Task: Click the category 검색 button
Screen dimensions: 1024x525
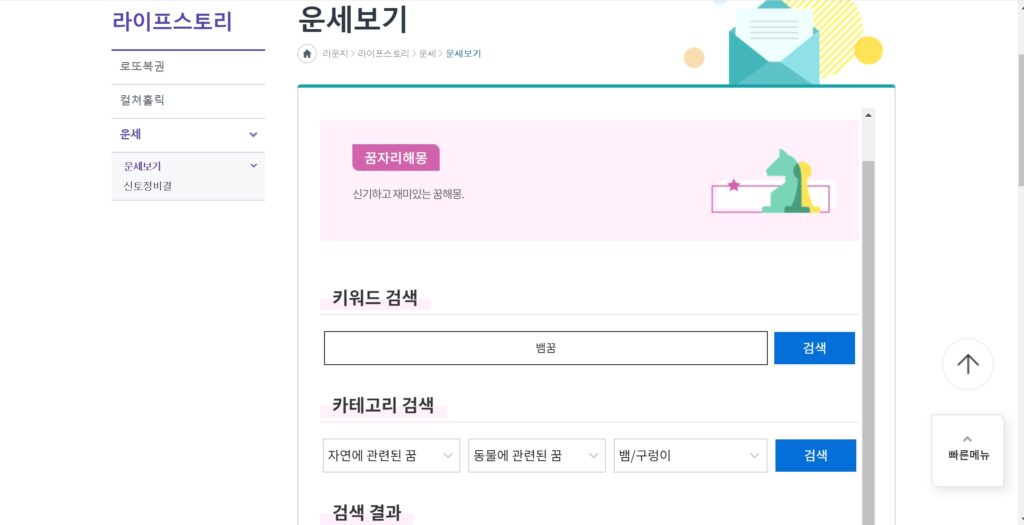Action: [x=816, y=455]
